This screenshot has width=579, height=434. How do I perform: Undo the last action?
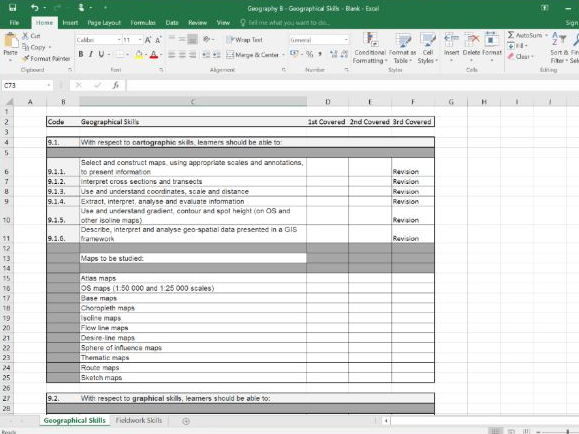pos(35,8)
